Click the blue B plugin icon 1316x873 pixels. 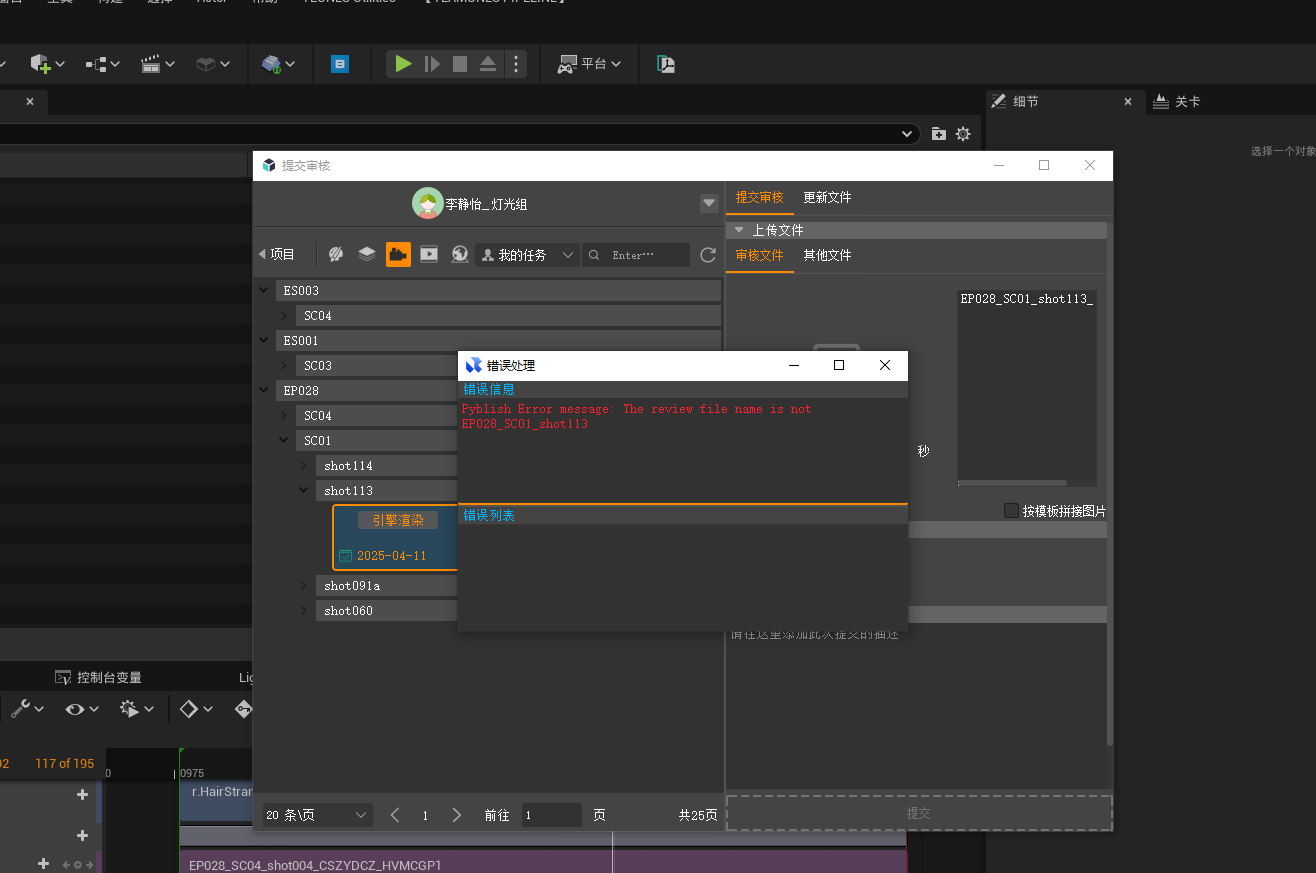point(340,64)
